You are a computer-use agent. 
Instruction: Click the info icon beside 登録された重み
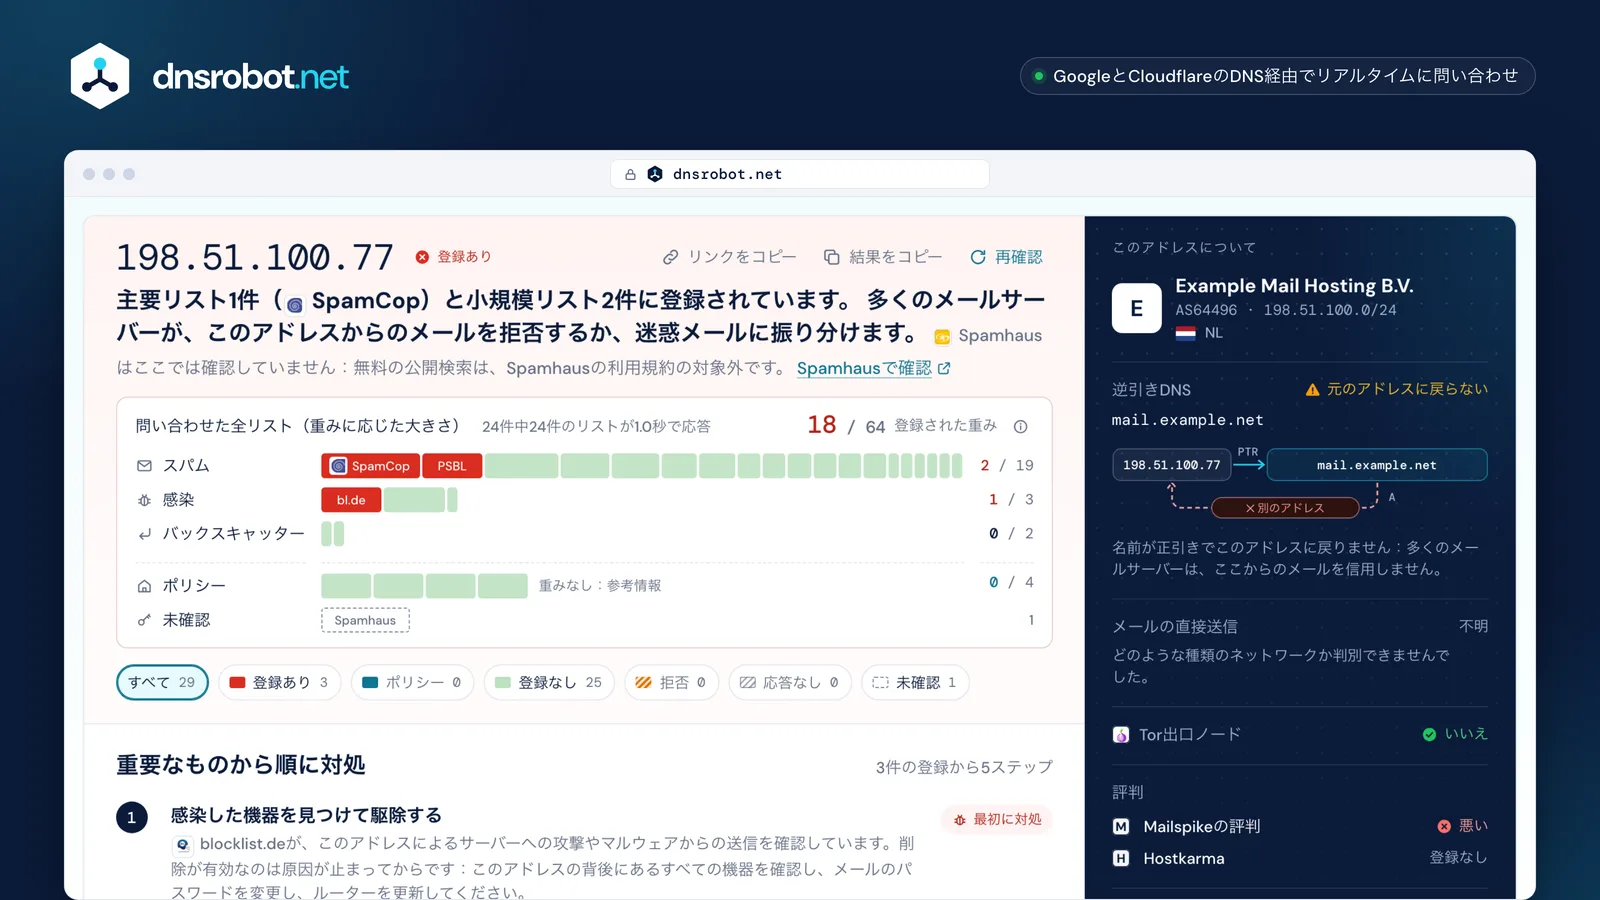pyautogui.click(x=1020, y=426)
